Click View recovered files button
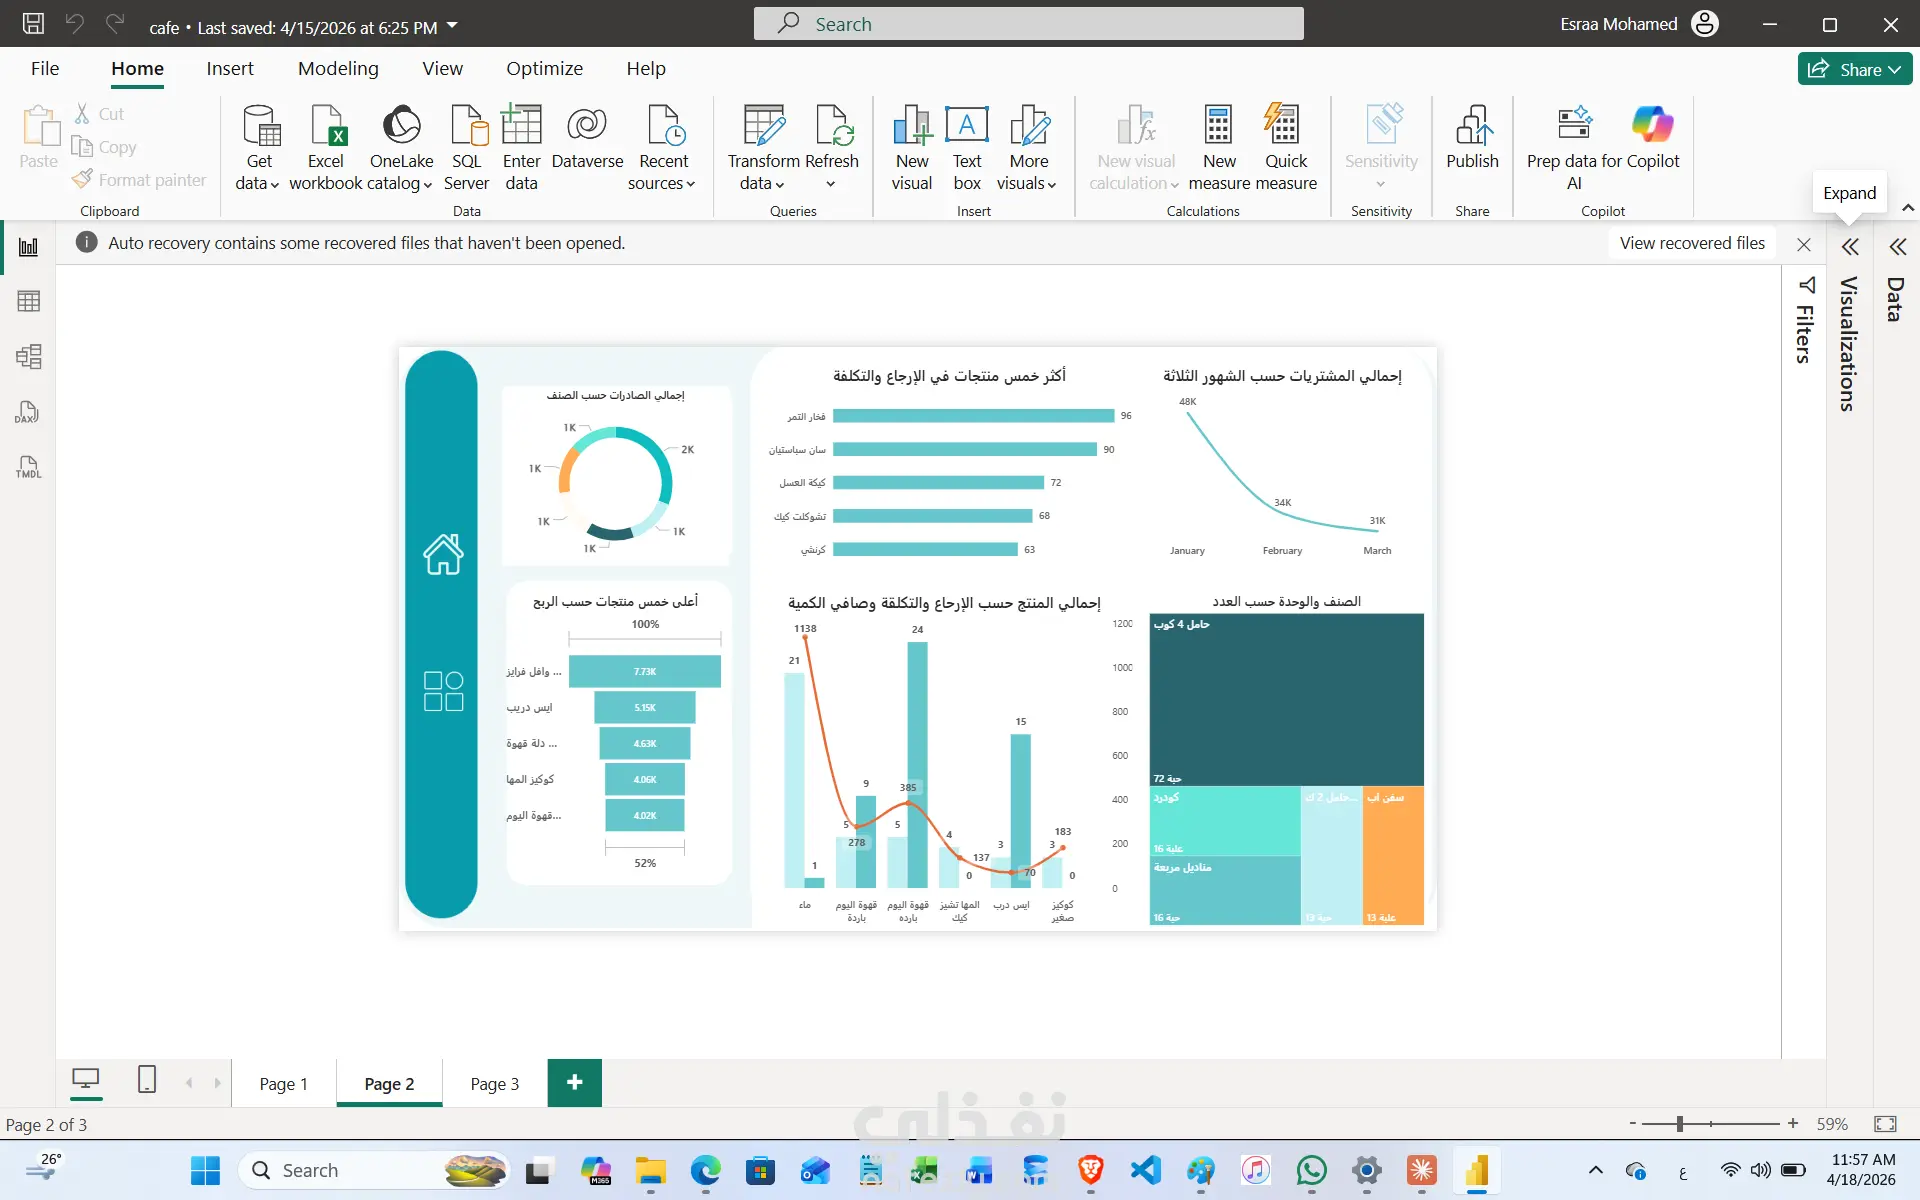1920x1200 pixels. tap(1692, 243)
